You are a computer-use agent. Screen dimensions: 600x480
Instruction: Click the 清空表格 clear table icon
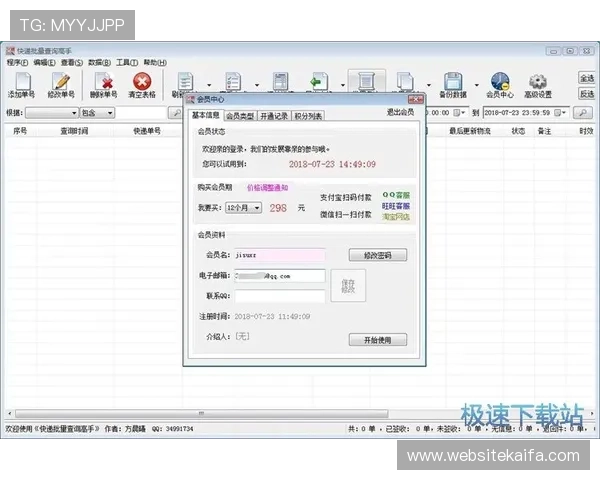tap(142, 85)
